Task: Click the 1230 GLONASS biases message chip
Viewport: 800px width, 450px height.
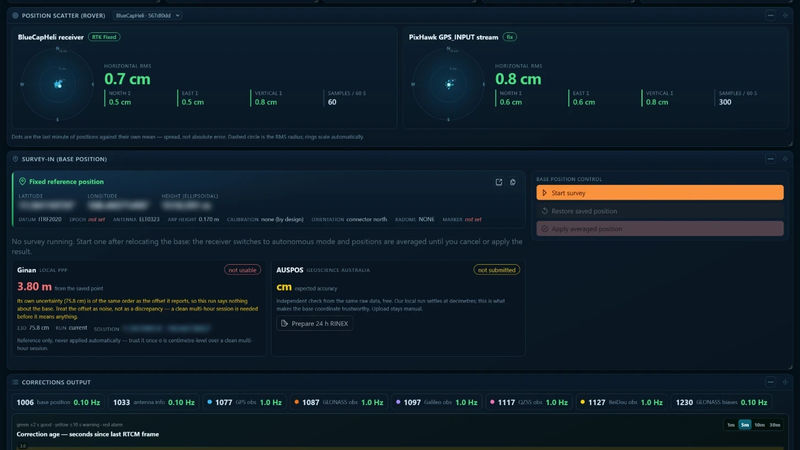Action: coord(721,403)
